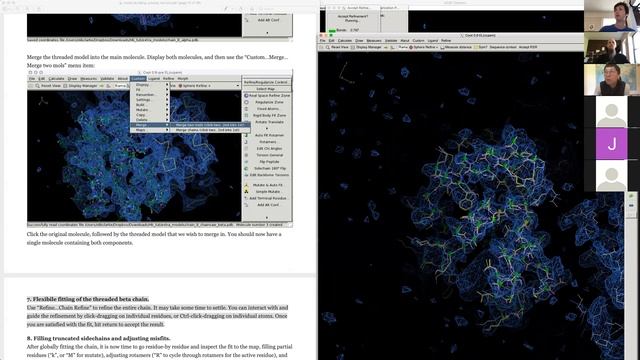Open Custom menu in live Coot window

(418, 40)
